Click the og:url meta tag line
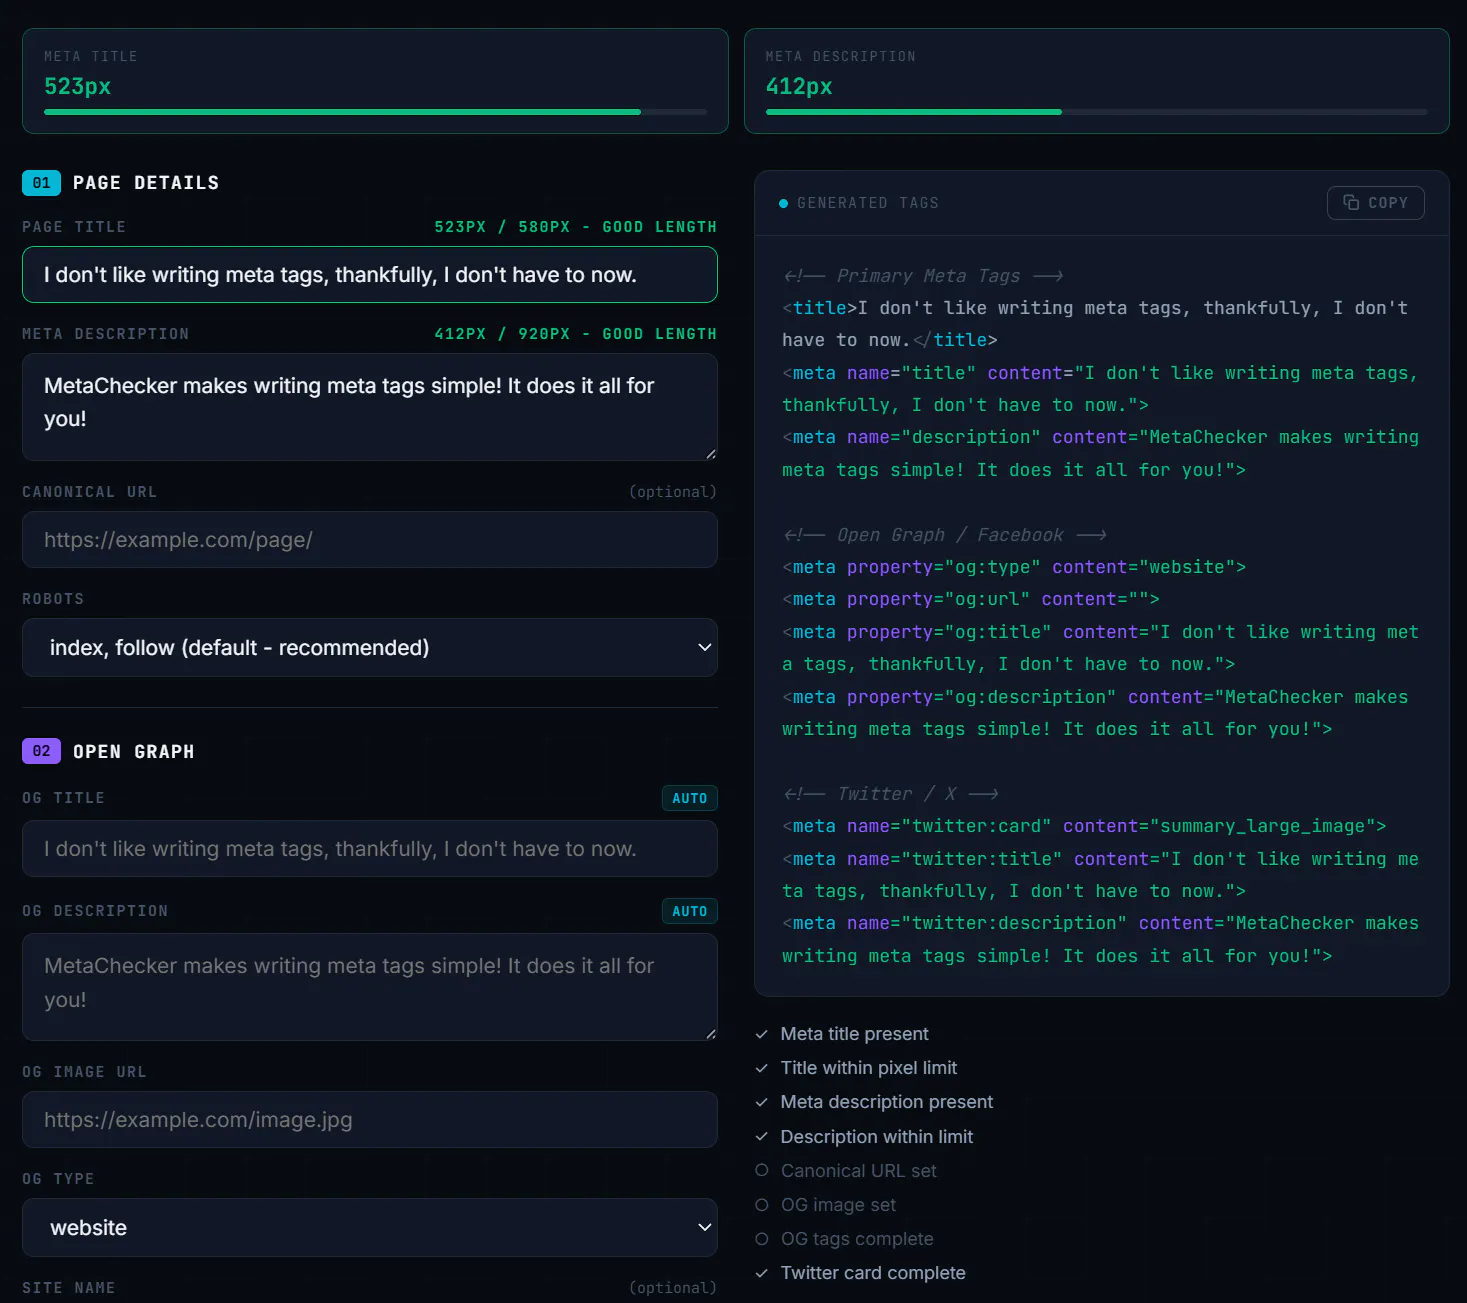 point(971,599)
